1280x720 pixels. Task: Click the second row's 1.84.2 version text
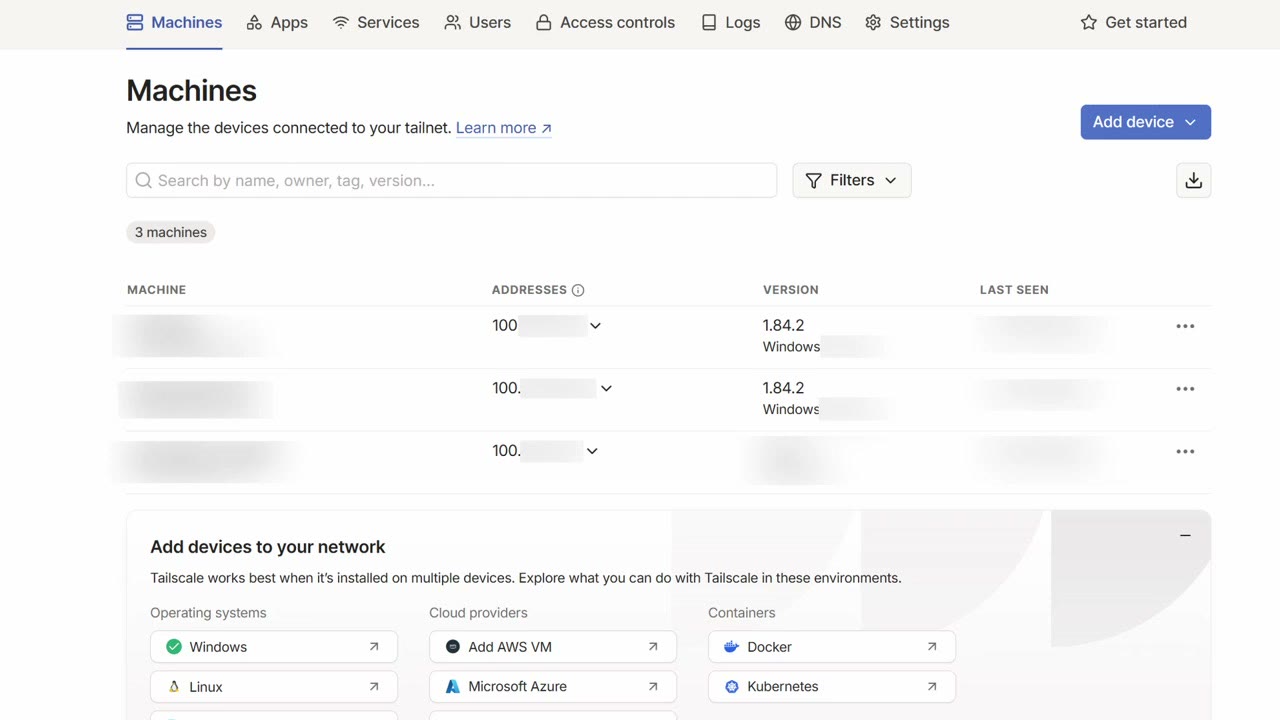point(783,388)
